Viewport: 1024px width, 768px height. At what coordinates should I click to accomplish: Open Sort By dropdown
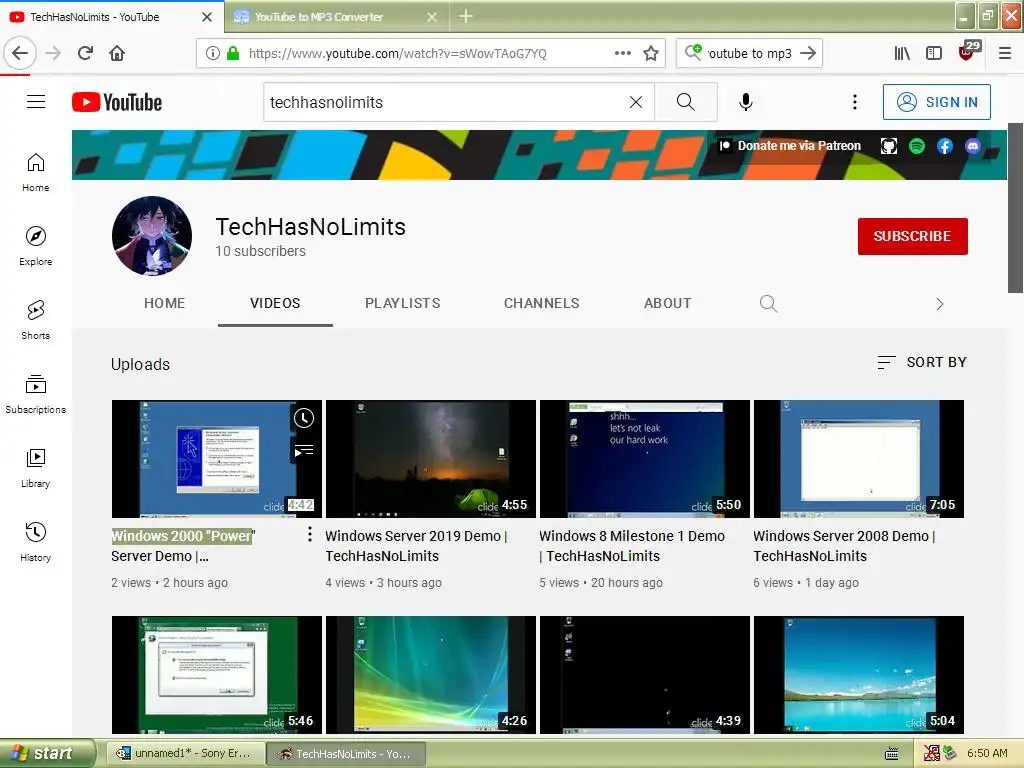pos(921,362)
